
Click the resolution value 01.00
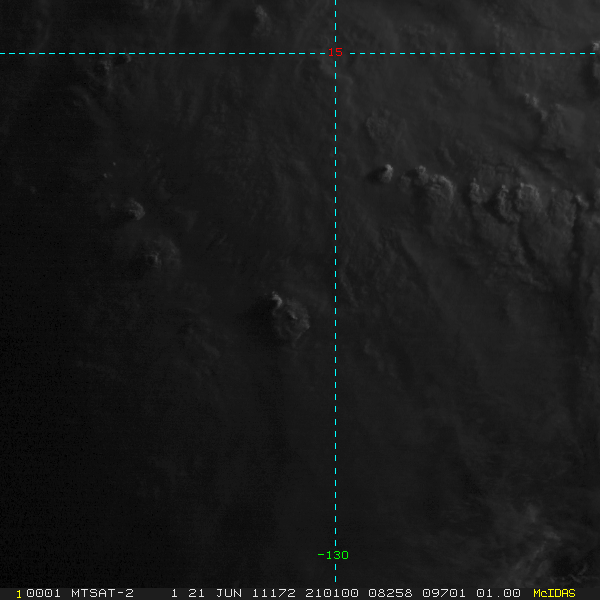coord(498,593)
